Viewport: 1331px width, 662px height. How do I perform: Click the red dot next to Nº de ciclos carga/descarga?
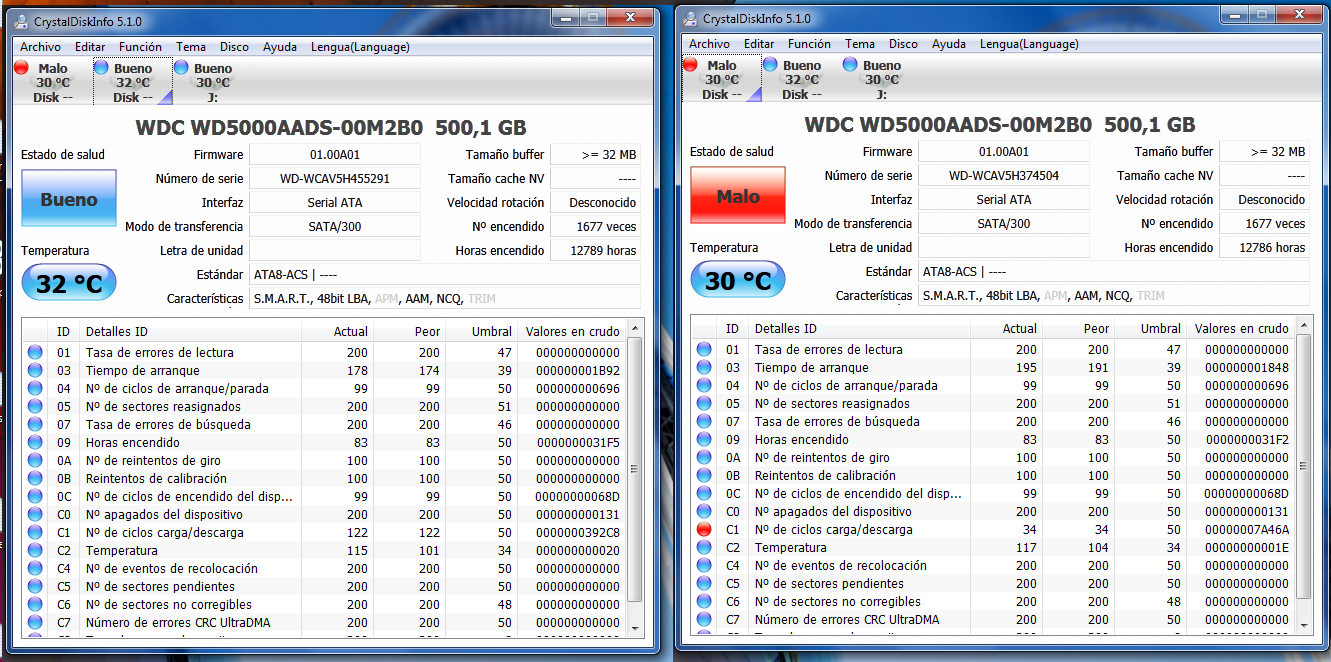(x=703, y=530)
